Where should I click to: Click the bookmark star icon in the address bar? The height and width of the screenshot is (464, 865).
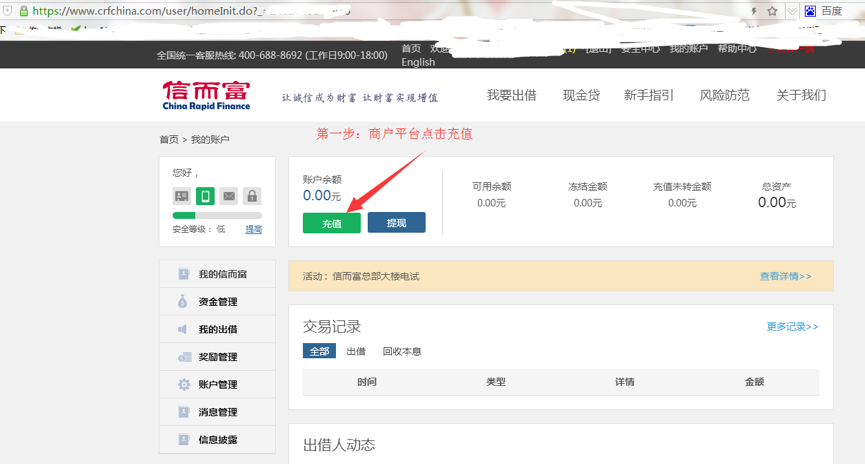pos(772,11)
